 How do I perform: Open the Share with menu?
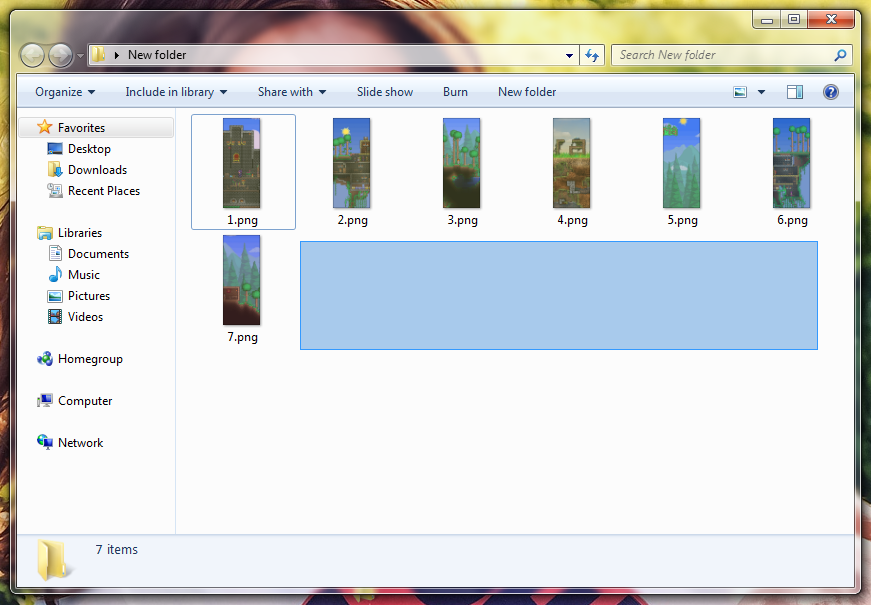coord(292,92)
